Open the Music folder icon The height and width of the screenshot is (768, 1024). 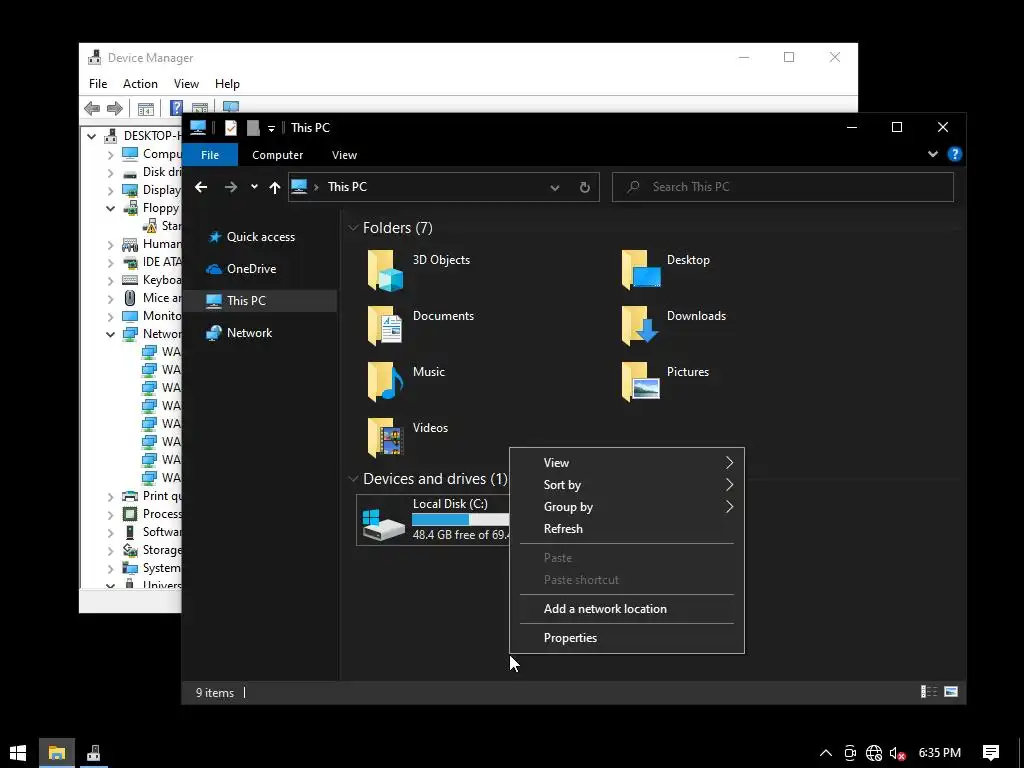pyautogui.click(x=385, y=381)
